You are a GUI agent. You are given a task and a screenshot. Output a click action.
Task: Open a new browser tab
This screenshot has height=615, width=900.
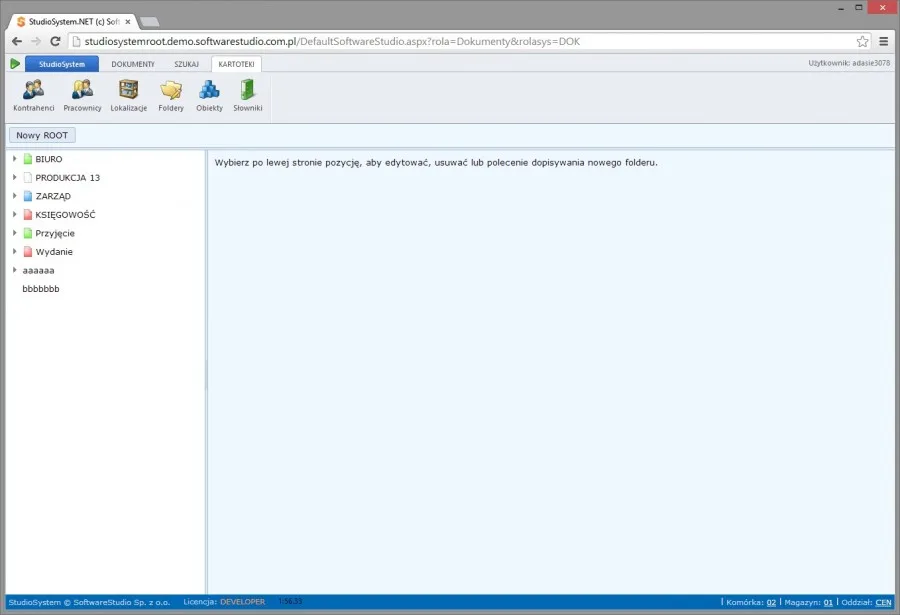tap(150, 22)
